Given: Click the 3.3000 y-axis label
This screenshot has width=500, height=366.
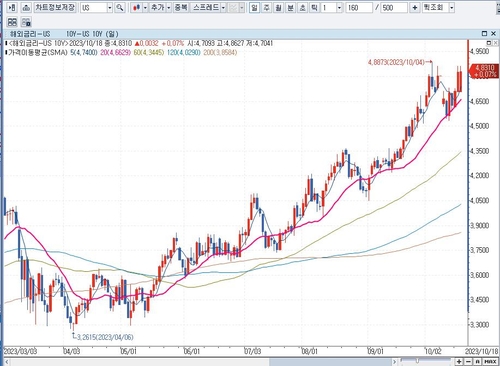Looking at the screenshot, I should 480,324.
